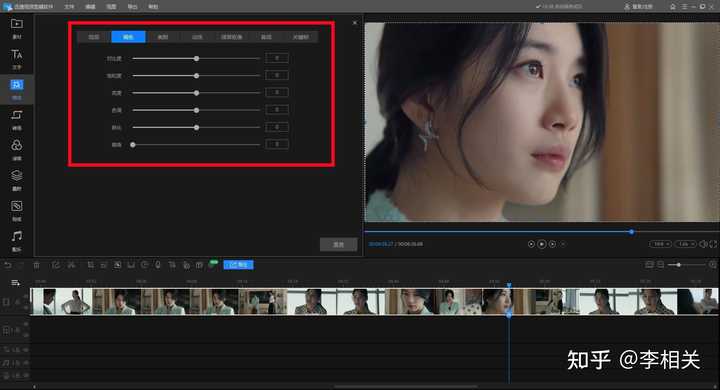Switch to the last tab of the edit panel
Image resolution: width=720 pixels, height=390 pixels.
pyautogui.click(x=301, y=37)
